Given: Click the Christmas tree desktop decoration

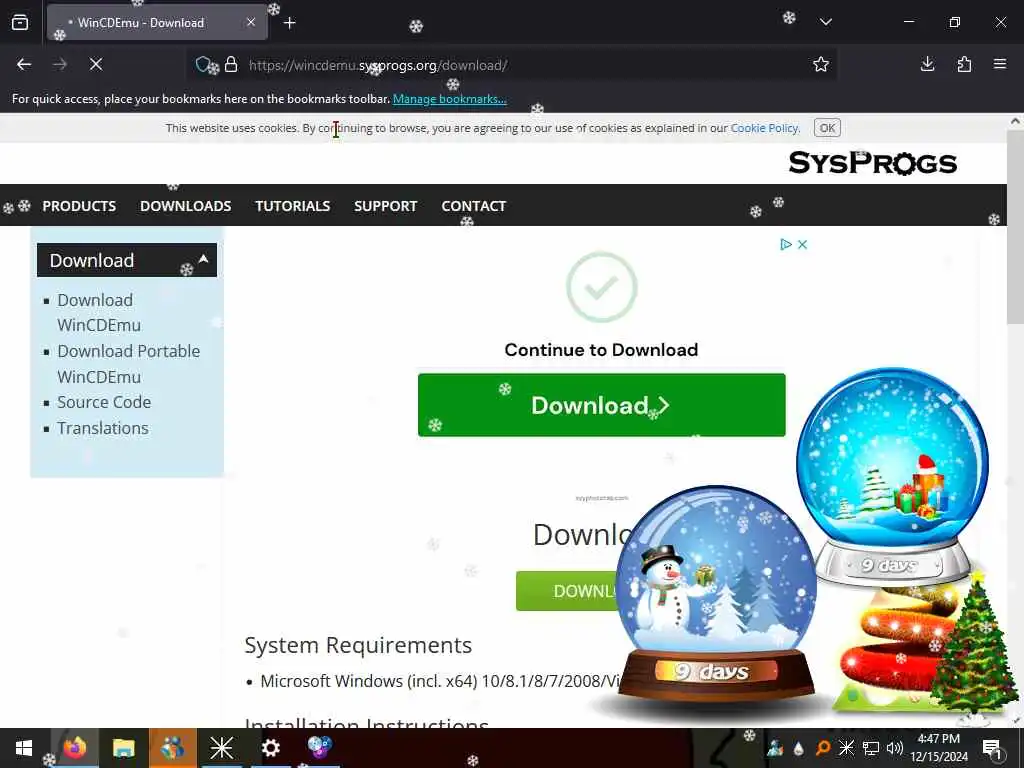Looking at the screenshot, I should (974, 648).
